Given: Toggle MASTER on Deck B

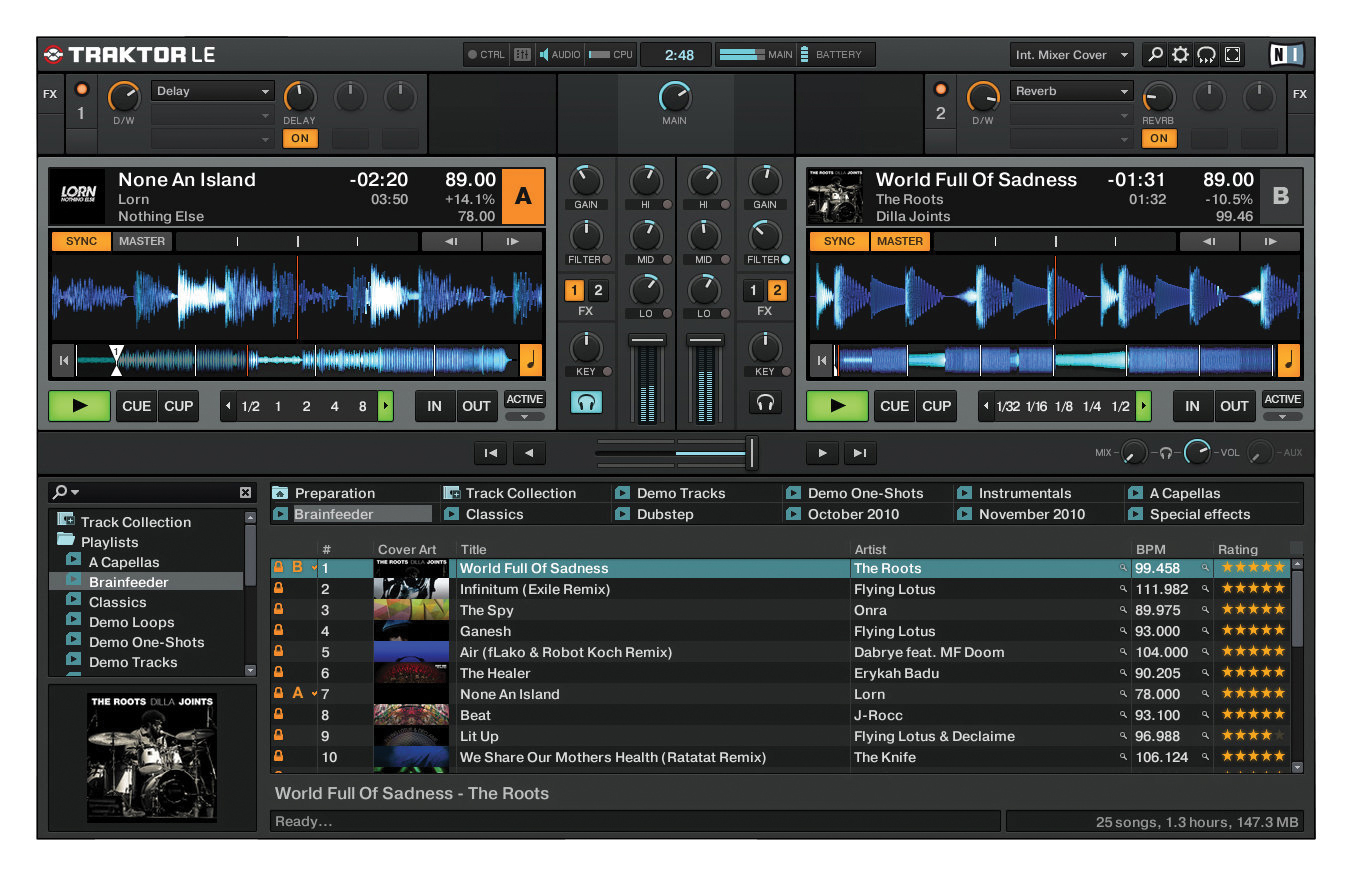Looking at the screenshot, I should [900, 241].
